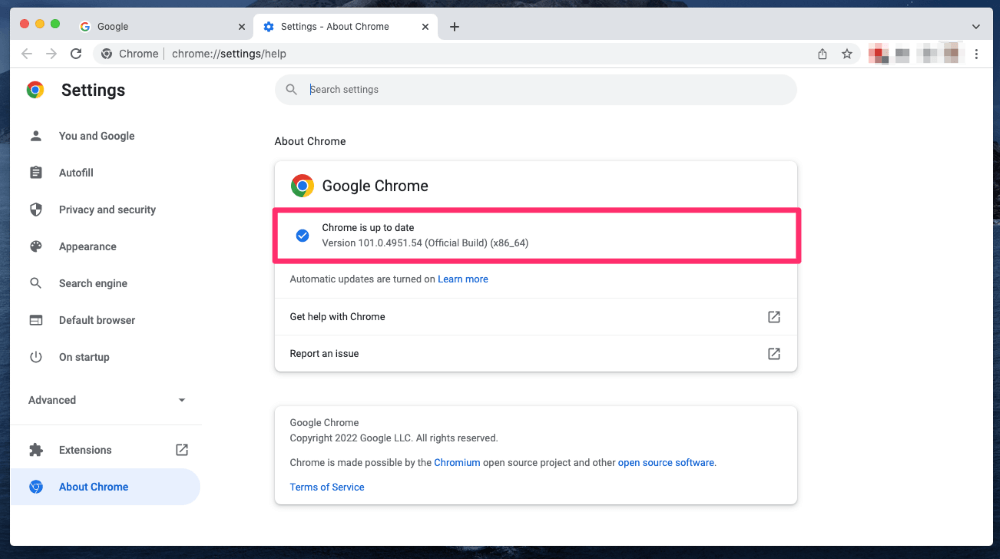
Task: Select About Chrome in sidebar
Action: pyautogui.click(x=106, y=487)
